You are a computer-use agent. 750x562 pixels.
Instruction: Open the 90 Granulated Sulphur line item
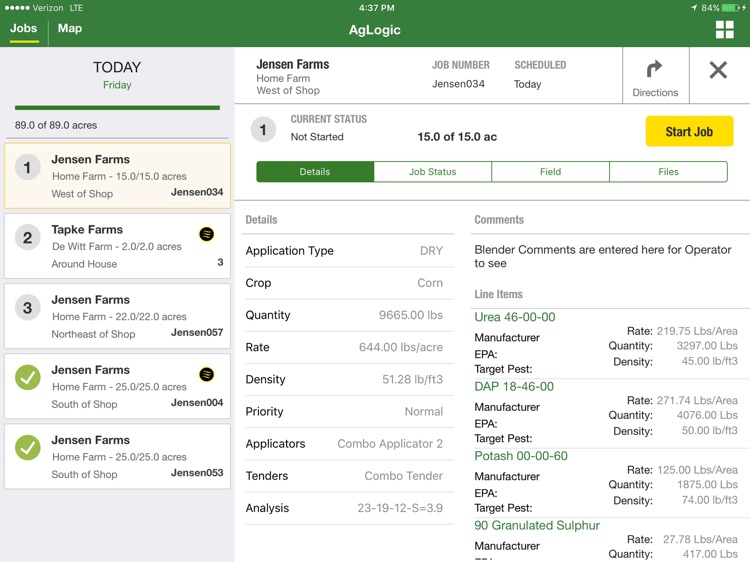coord(537,525)
